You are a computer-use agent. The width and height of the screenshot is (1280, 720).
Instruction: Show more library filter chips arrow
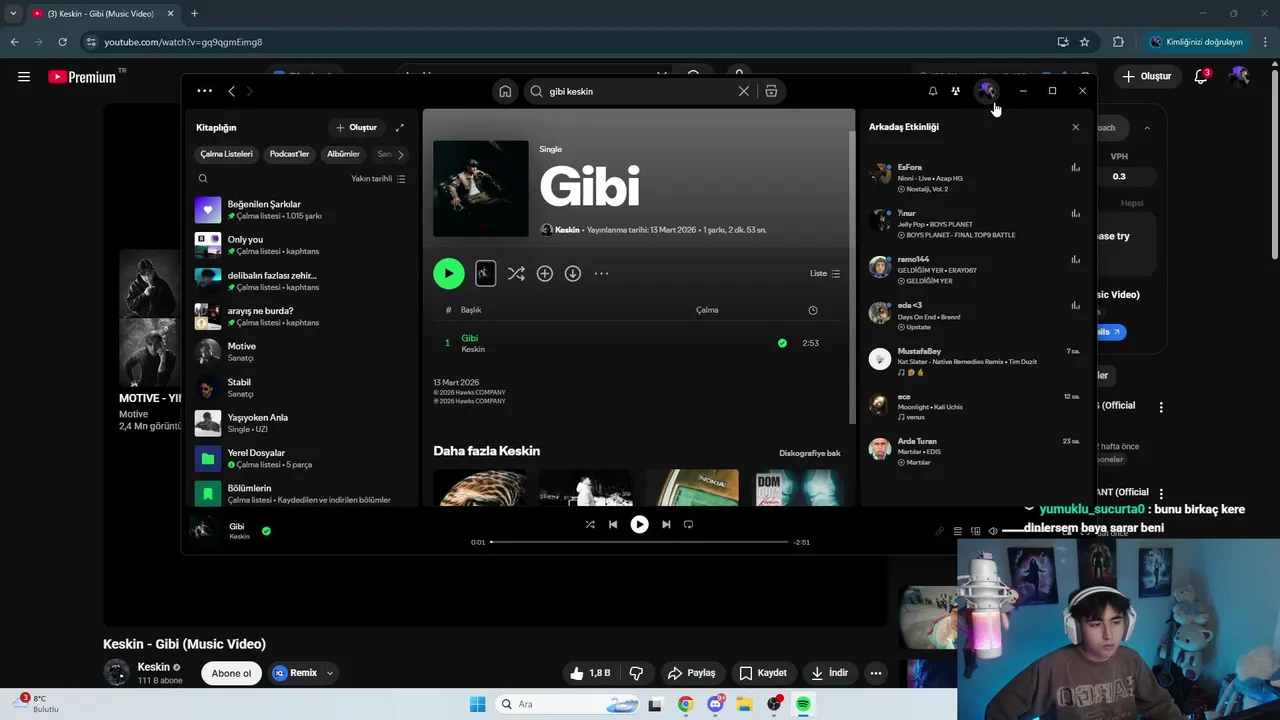400,154
